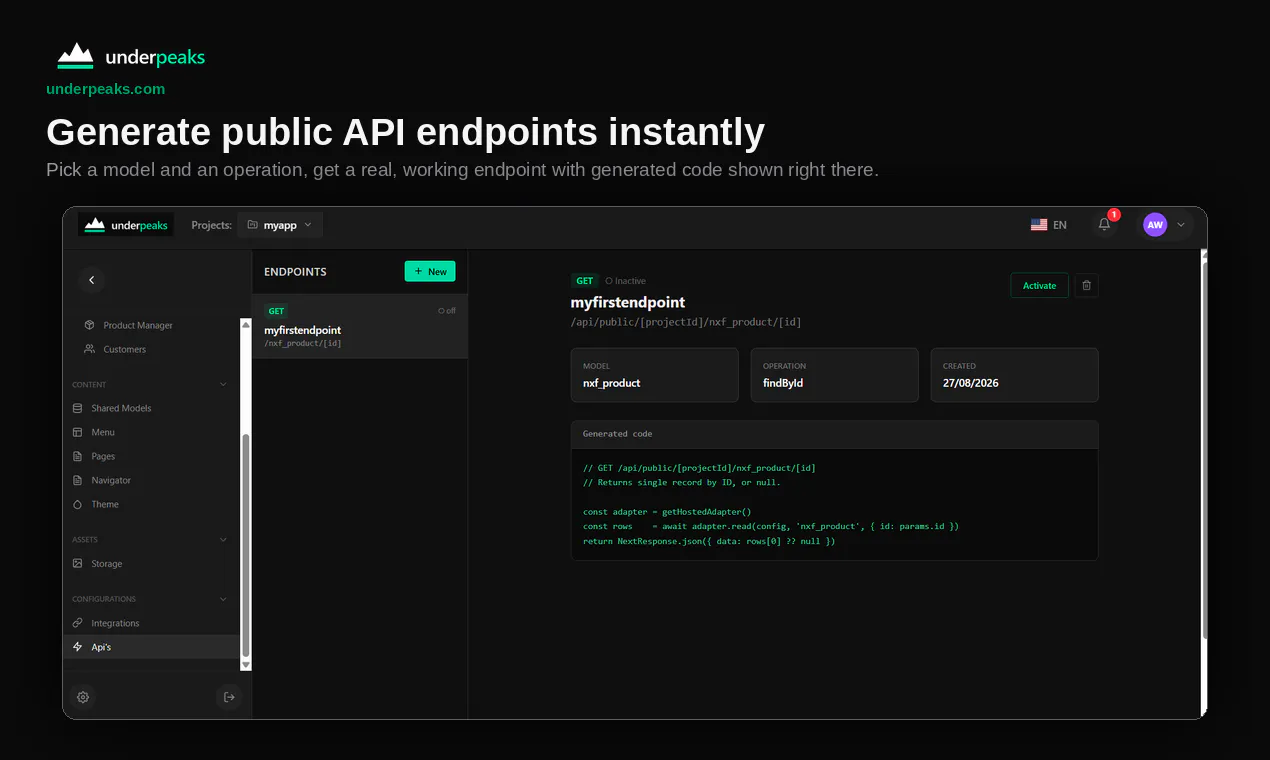Delete endpoint with the trash icon
The image size is (1270, 760).
tap(1087, 286)
